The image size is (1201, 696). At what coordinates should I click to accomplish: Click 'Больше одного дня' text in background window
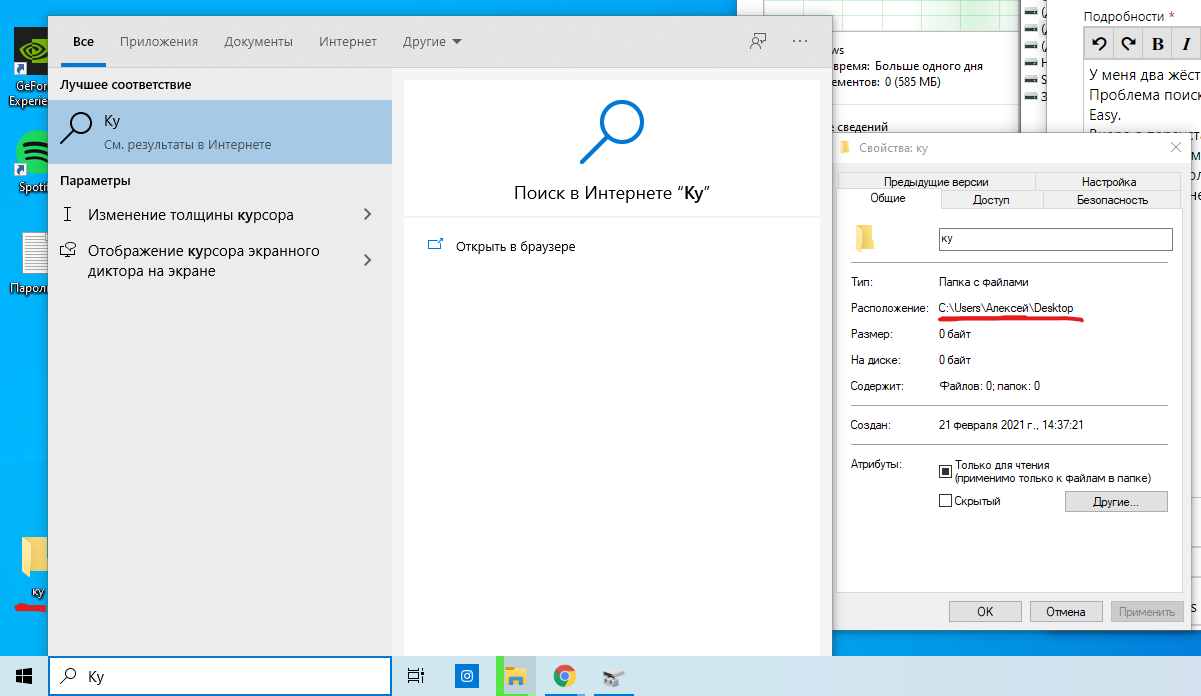pos(929,65)
